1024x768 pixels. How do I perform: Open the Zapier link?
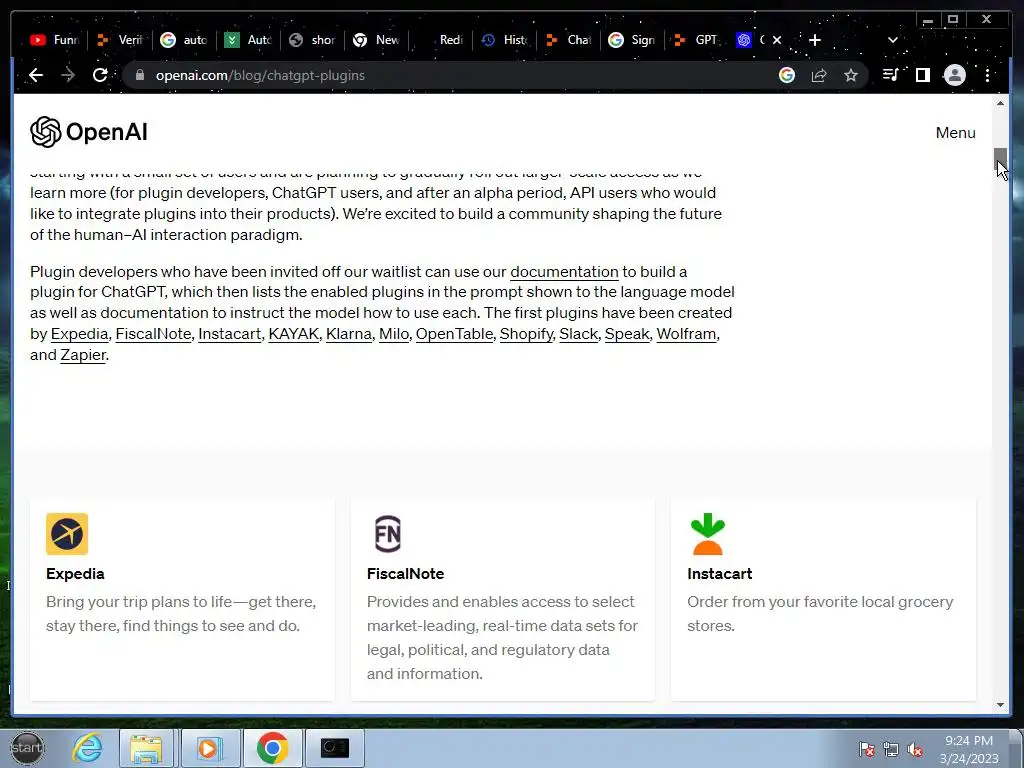click(x=83, y=355)
